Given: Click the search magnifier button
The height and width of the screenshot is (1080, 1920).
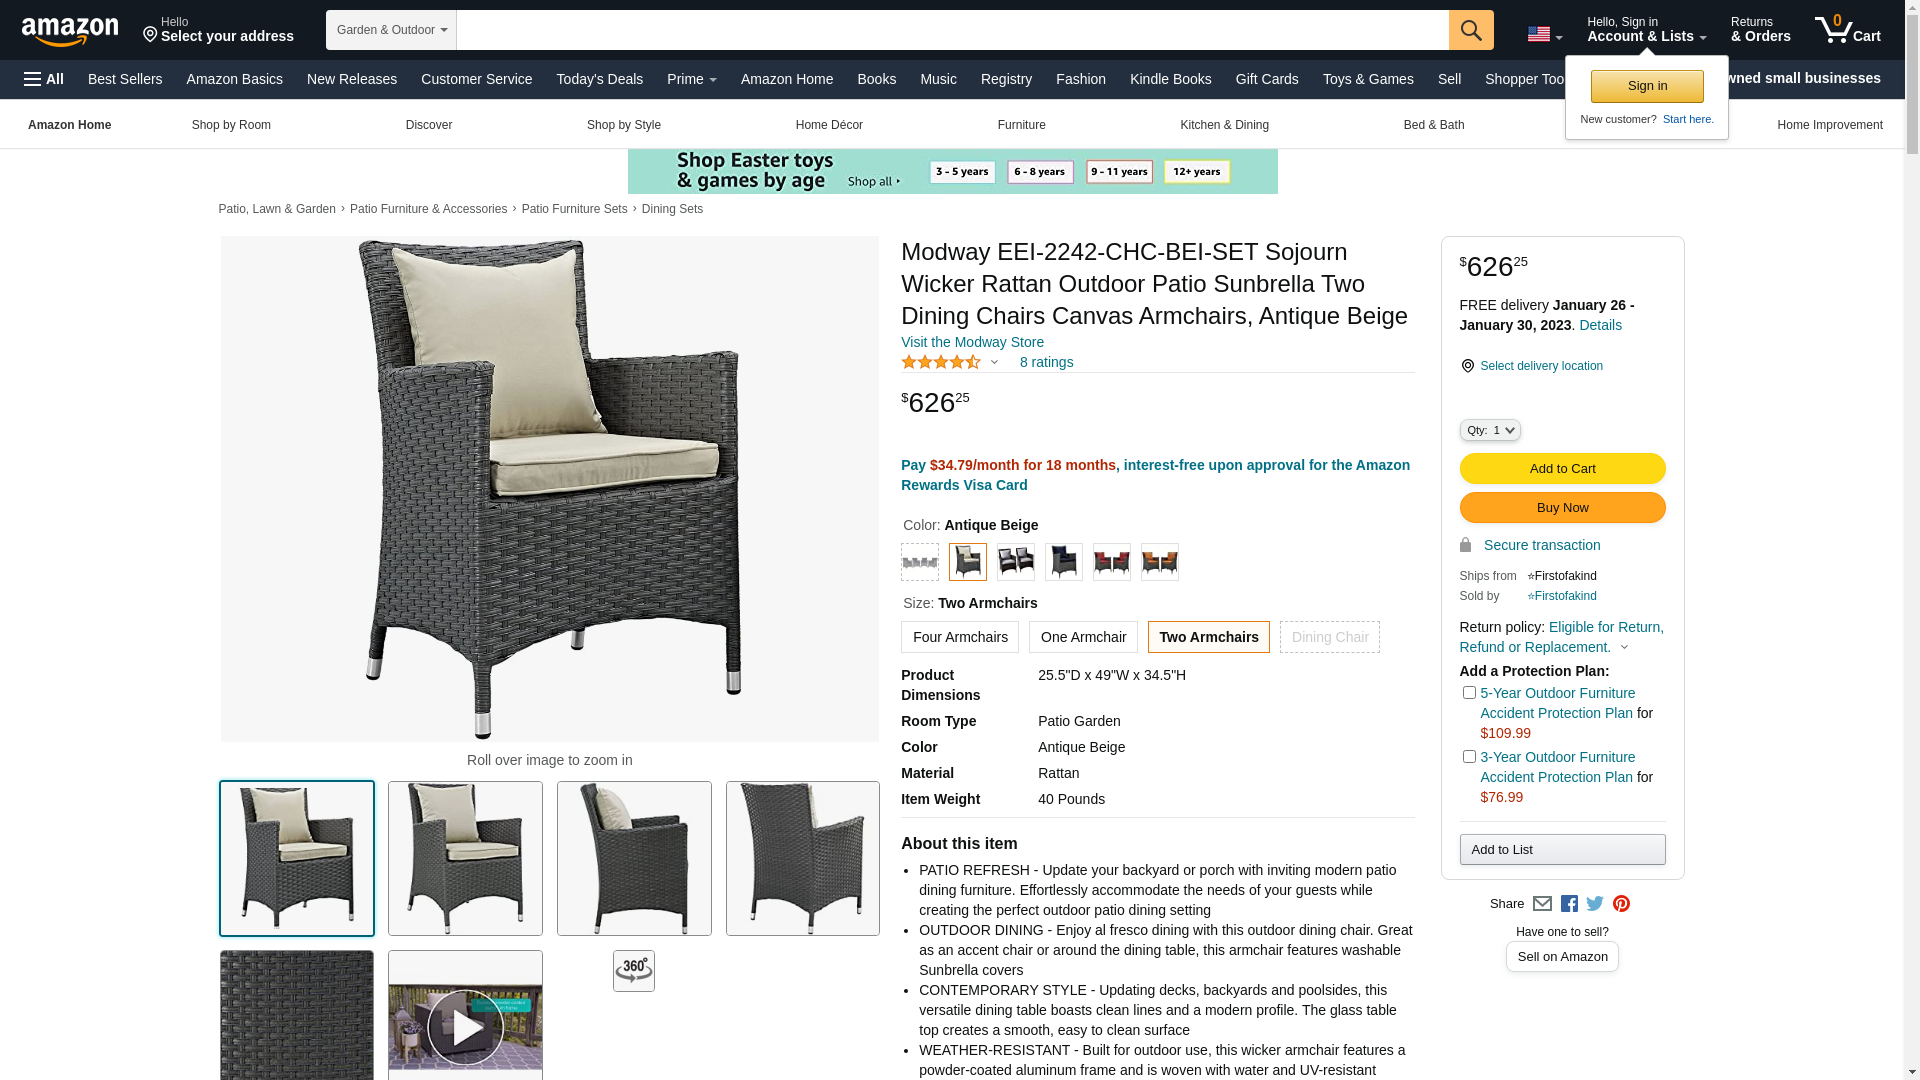Looking at the screenshot, I should (x=1471, y=30).
